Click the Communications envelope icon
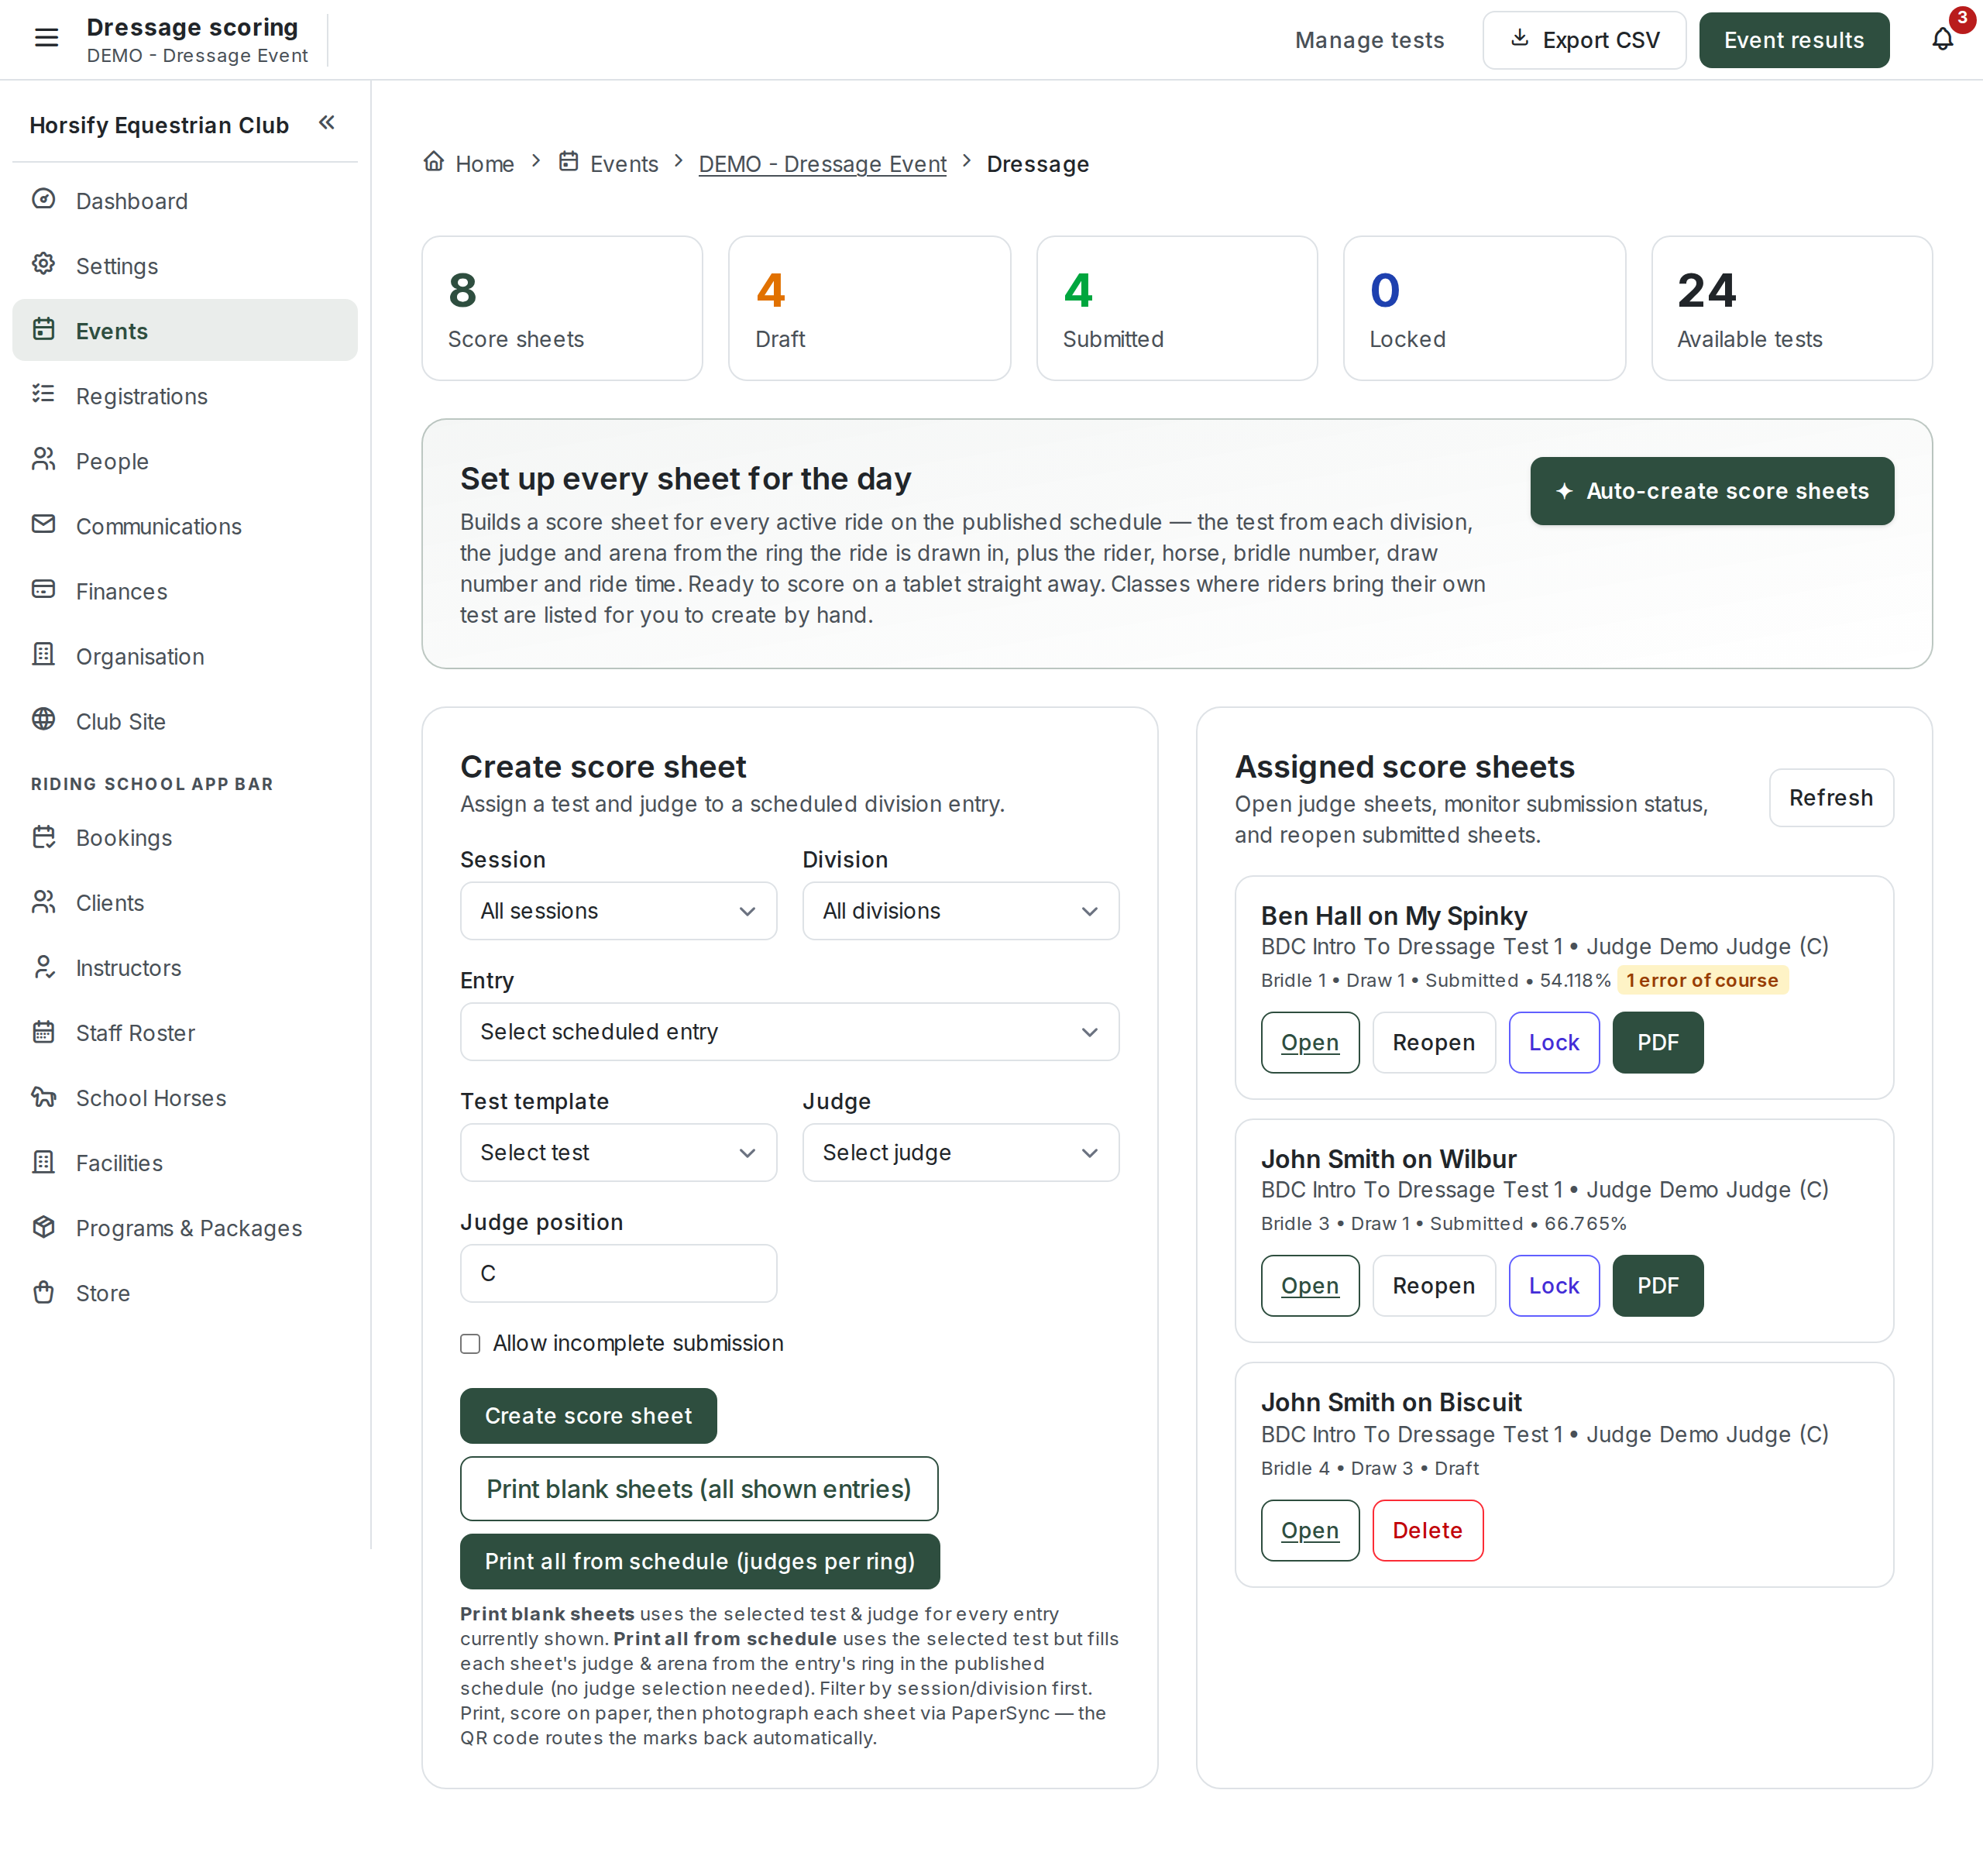 tap(43, 525)
